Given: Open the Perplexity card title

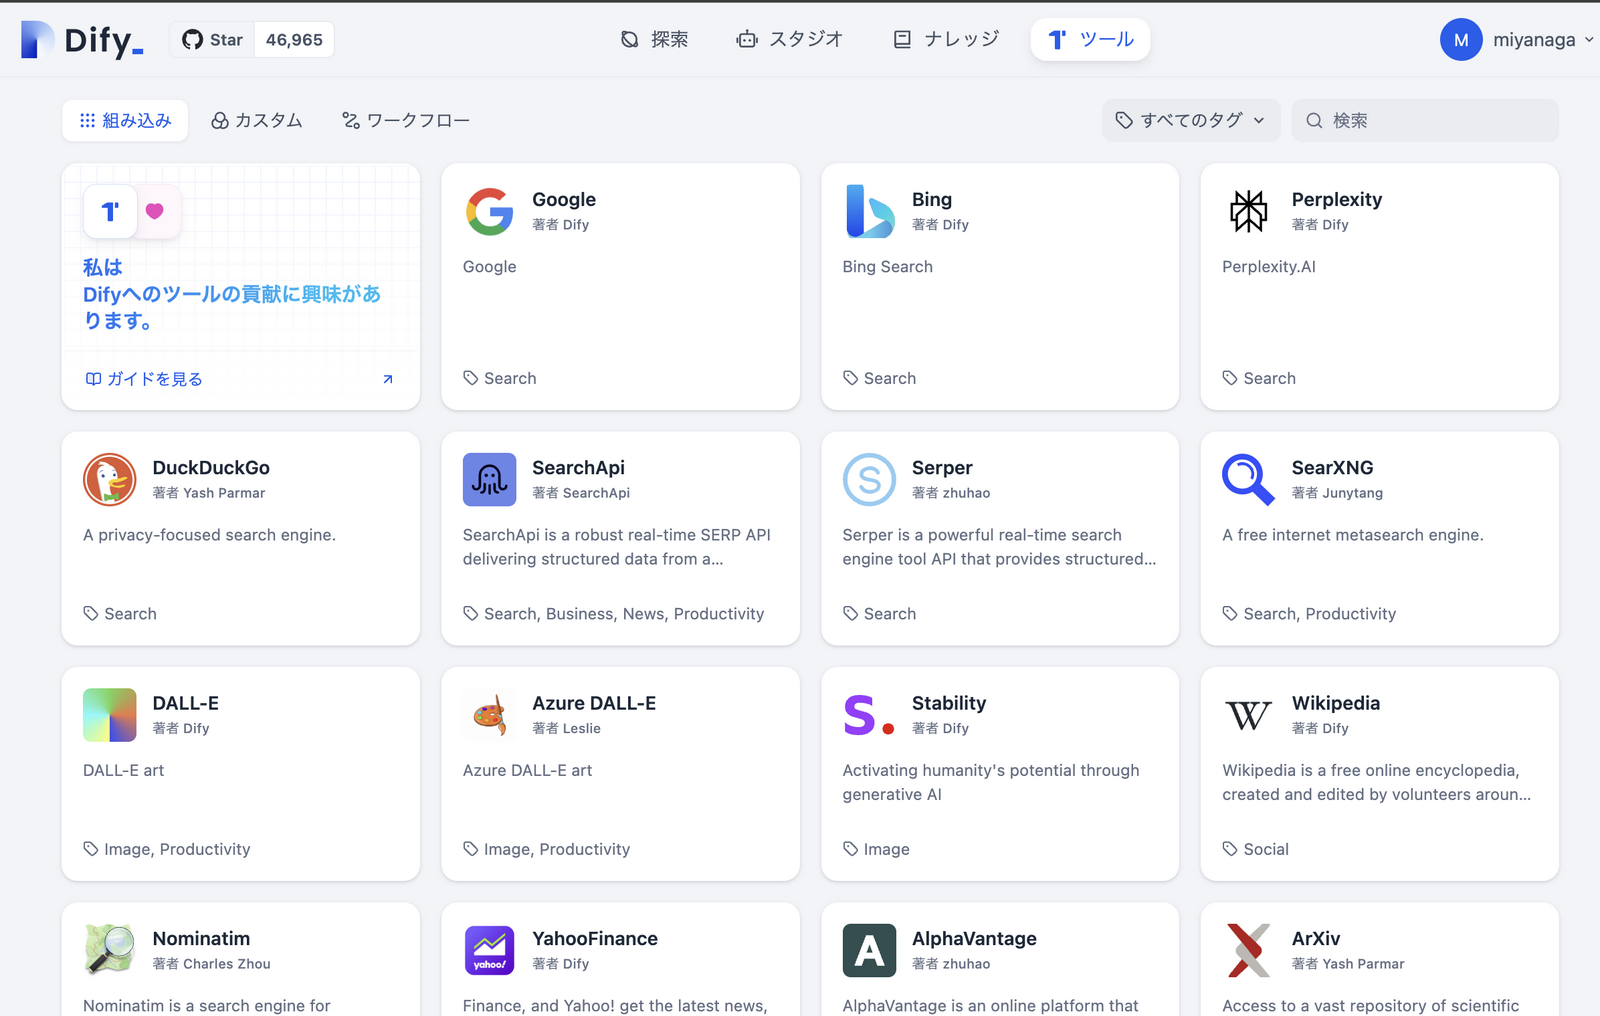Looking at the screenshot, I should (1337, 199).
